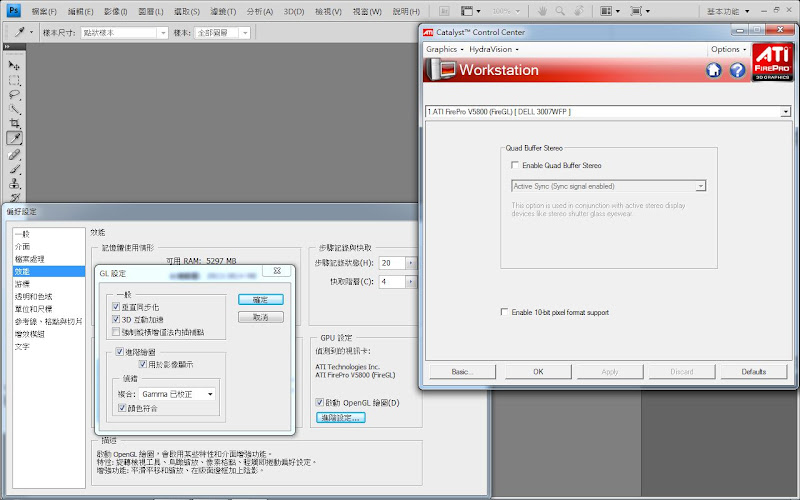Click 確定 in GL 設定 dialog
This screenshot has width=800, height=500.
click(261, 299)
